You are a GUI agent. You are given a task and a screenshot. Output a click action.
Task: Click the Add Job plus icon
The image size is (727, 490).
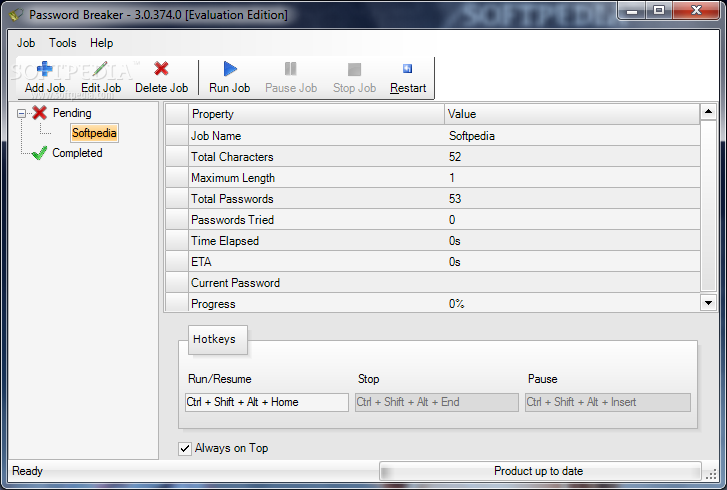coord(45,69)
